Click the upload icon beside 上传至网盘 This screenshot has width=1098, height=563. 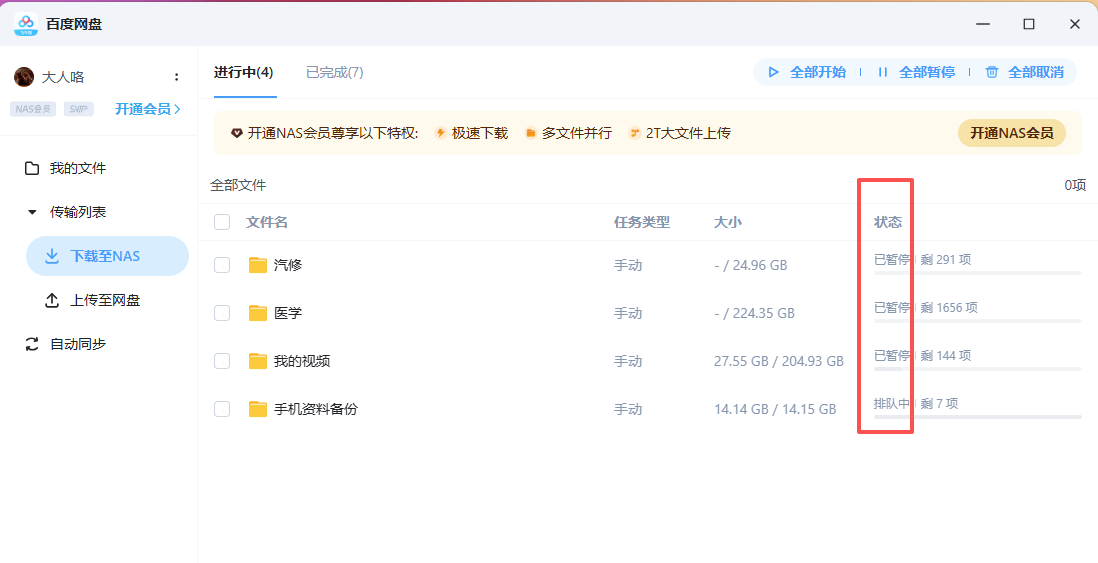tap(52, 300)
